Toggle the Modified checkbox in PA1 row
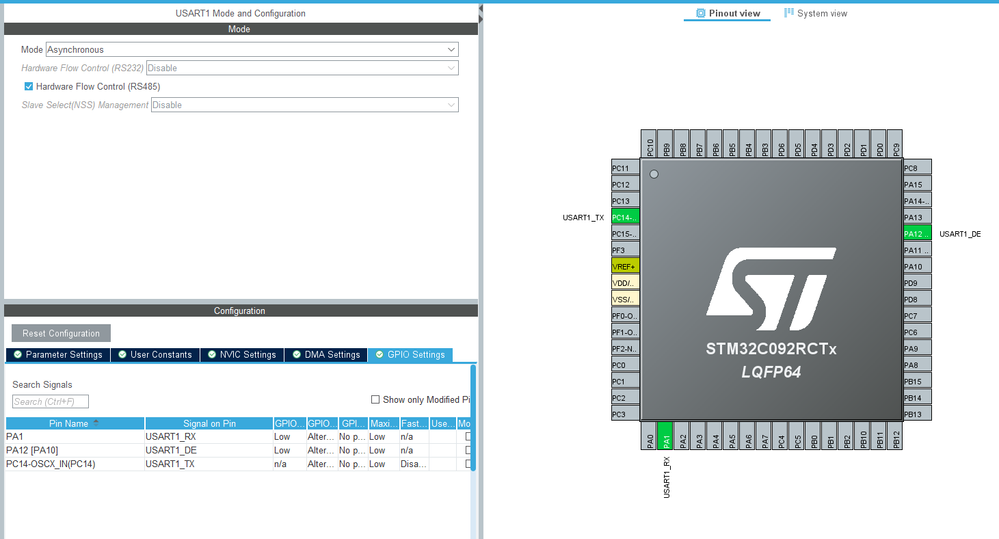 (468, 436)
